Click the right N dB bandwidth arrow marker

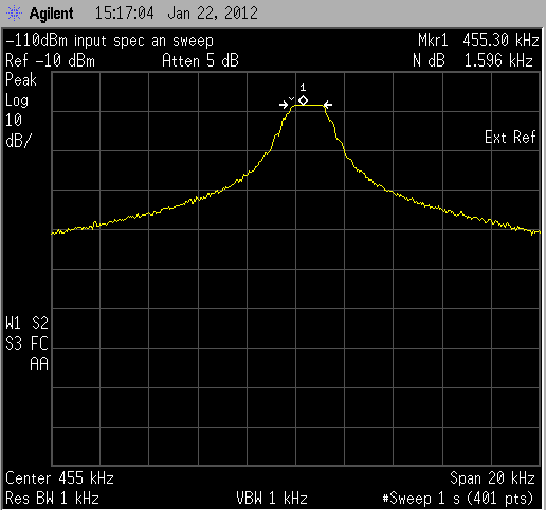pos(328,104)
